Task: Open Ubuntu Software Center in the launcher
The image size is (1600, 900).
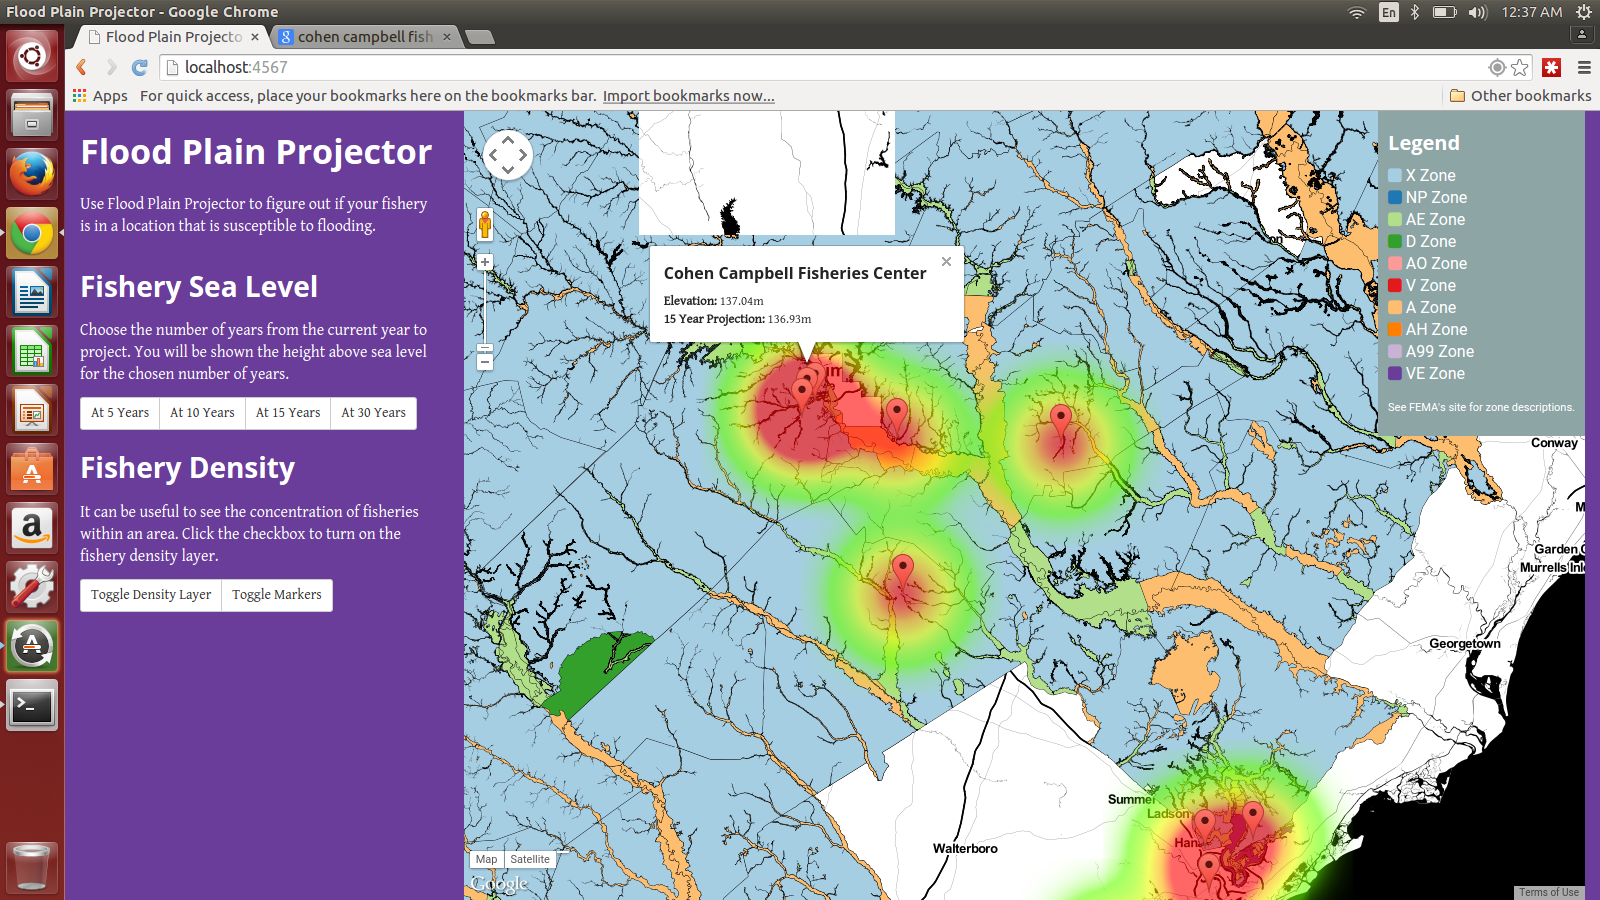Action: [32, 470]
